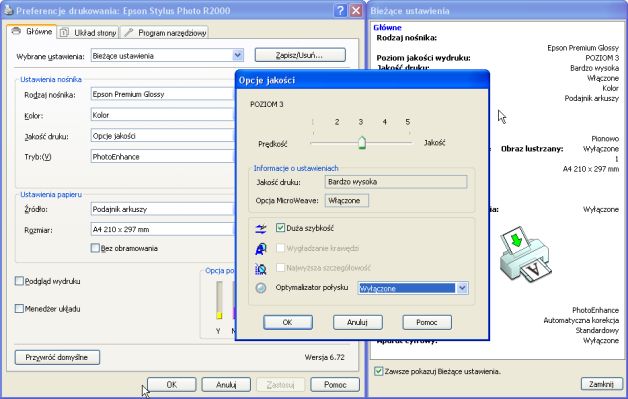Toggle the Wygładzanie krawędzi checkbox

280,248
